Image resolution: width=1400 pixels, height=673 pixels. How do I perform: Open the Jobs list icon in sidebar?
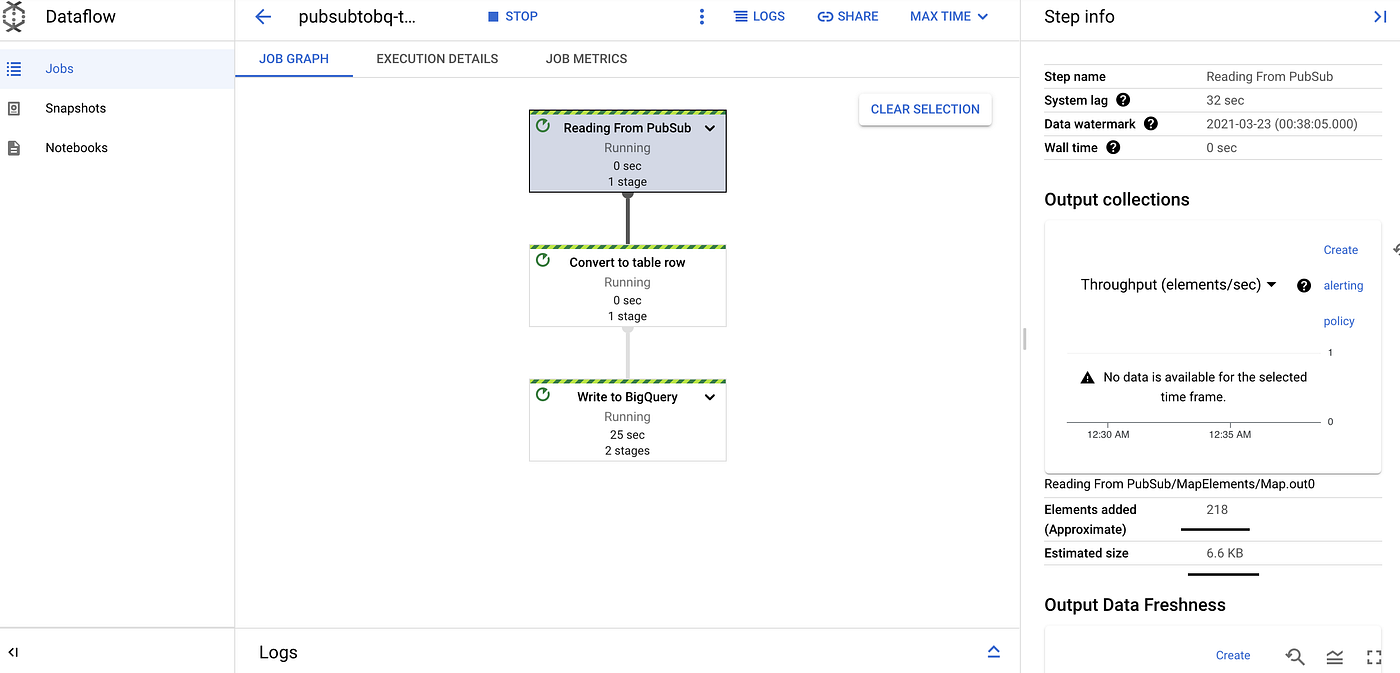point(14,69)
